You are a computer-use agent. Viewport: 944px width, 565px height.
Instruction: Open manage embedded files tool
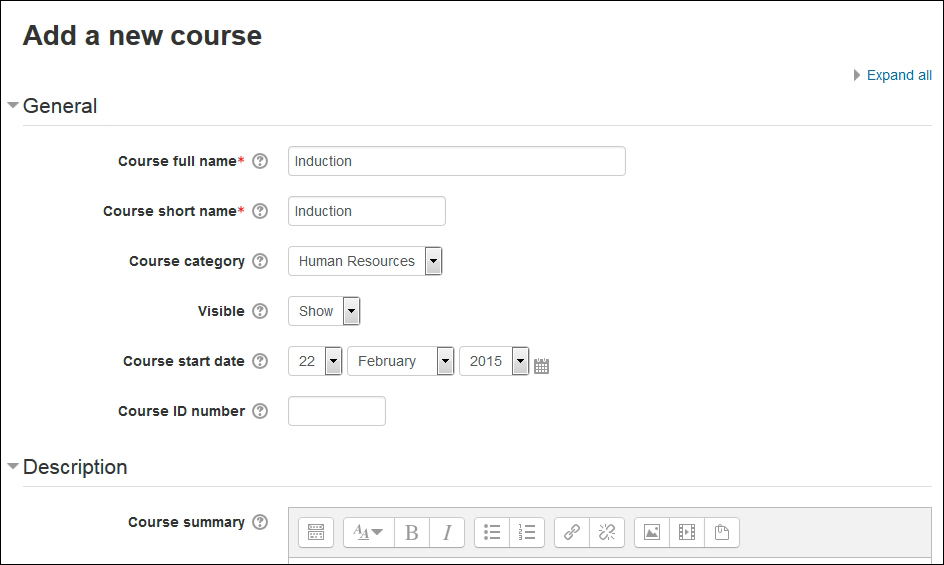(722, 532)
